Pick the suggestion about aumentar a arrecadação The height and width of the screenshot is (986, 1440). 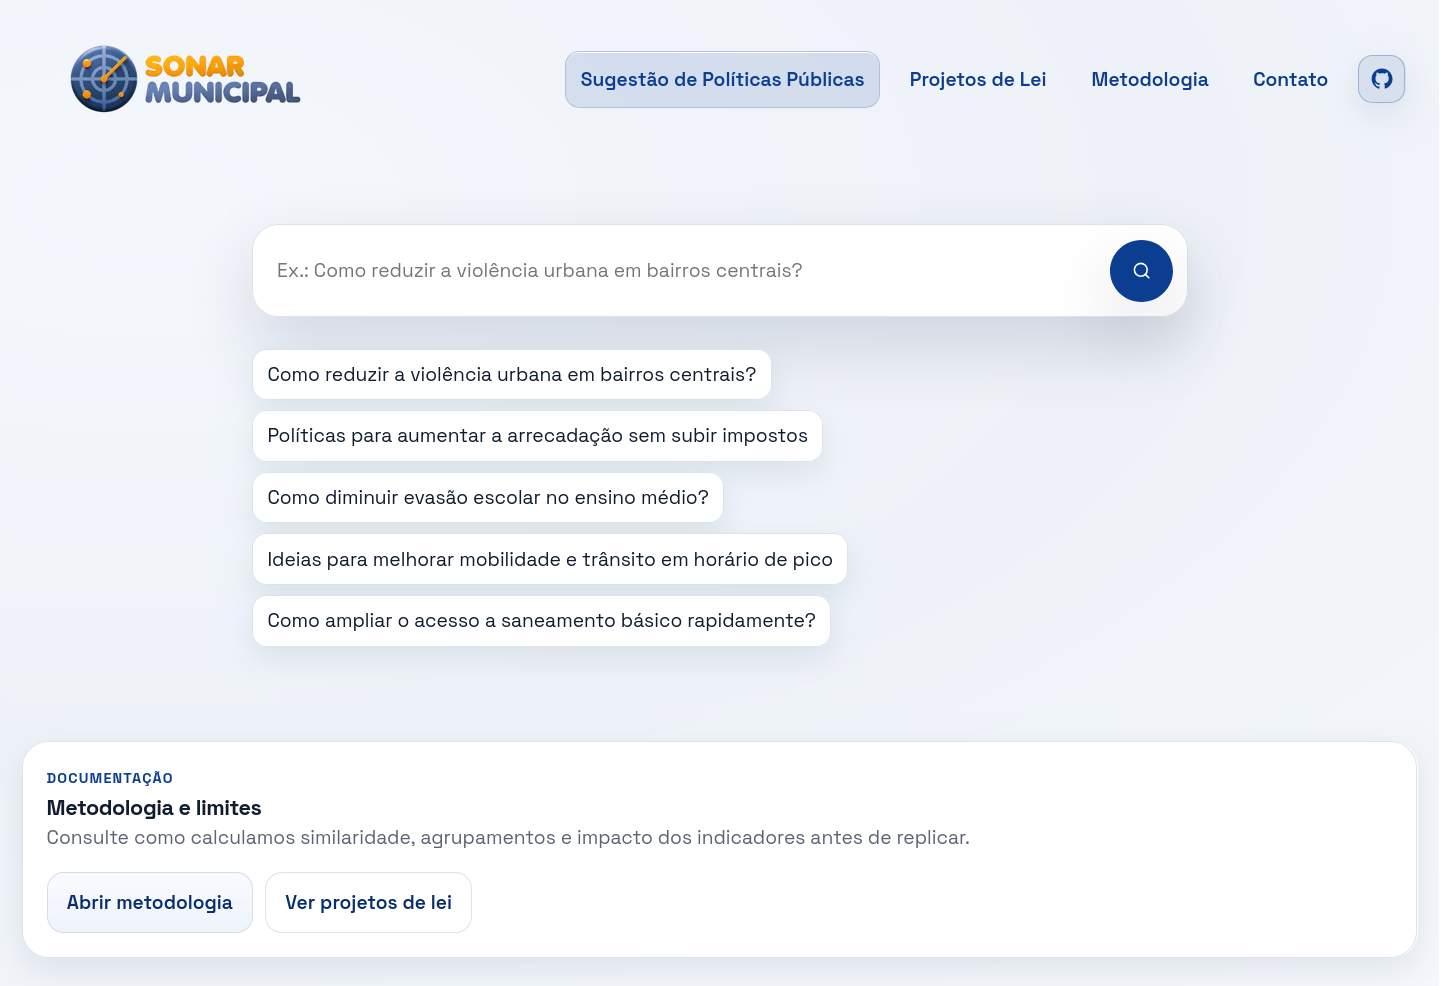tap(537, 436)
